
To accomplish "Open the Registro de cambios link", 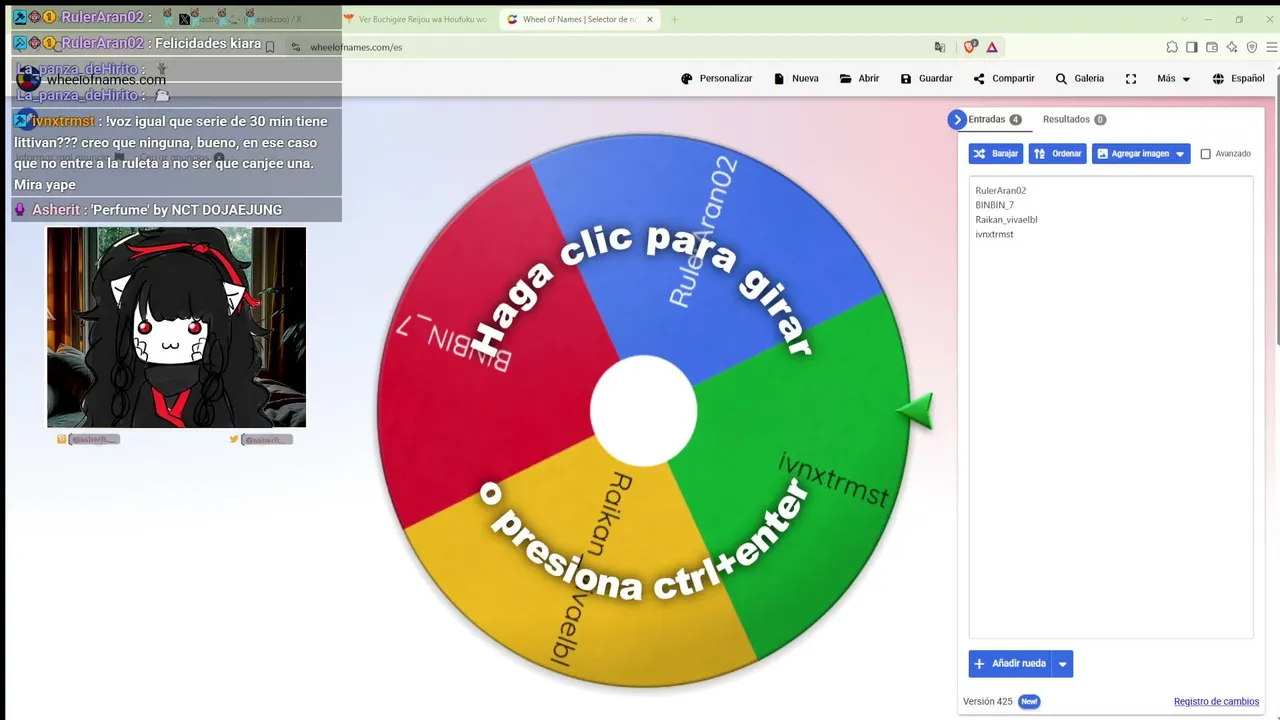I will point(1216,702).
